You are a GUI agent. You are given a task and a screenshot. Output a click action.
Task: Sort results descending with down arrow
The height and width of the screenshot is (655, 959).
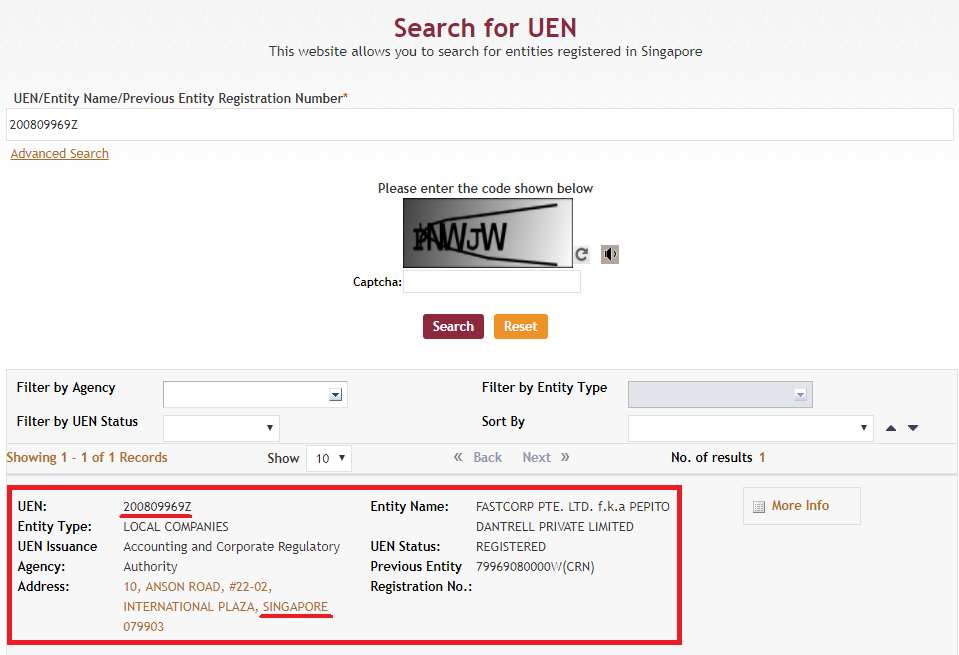point(913,428)
